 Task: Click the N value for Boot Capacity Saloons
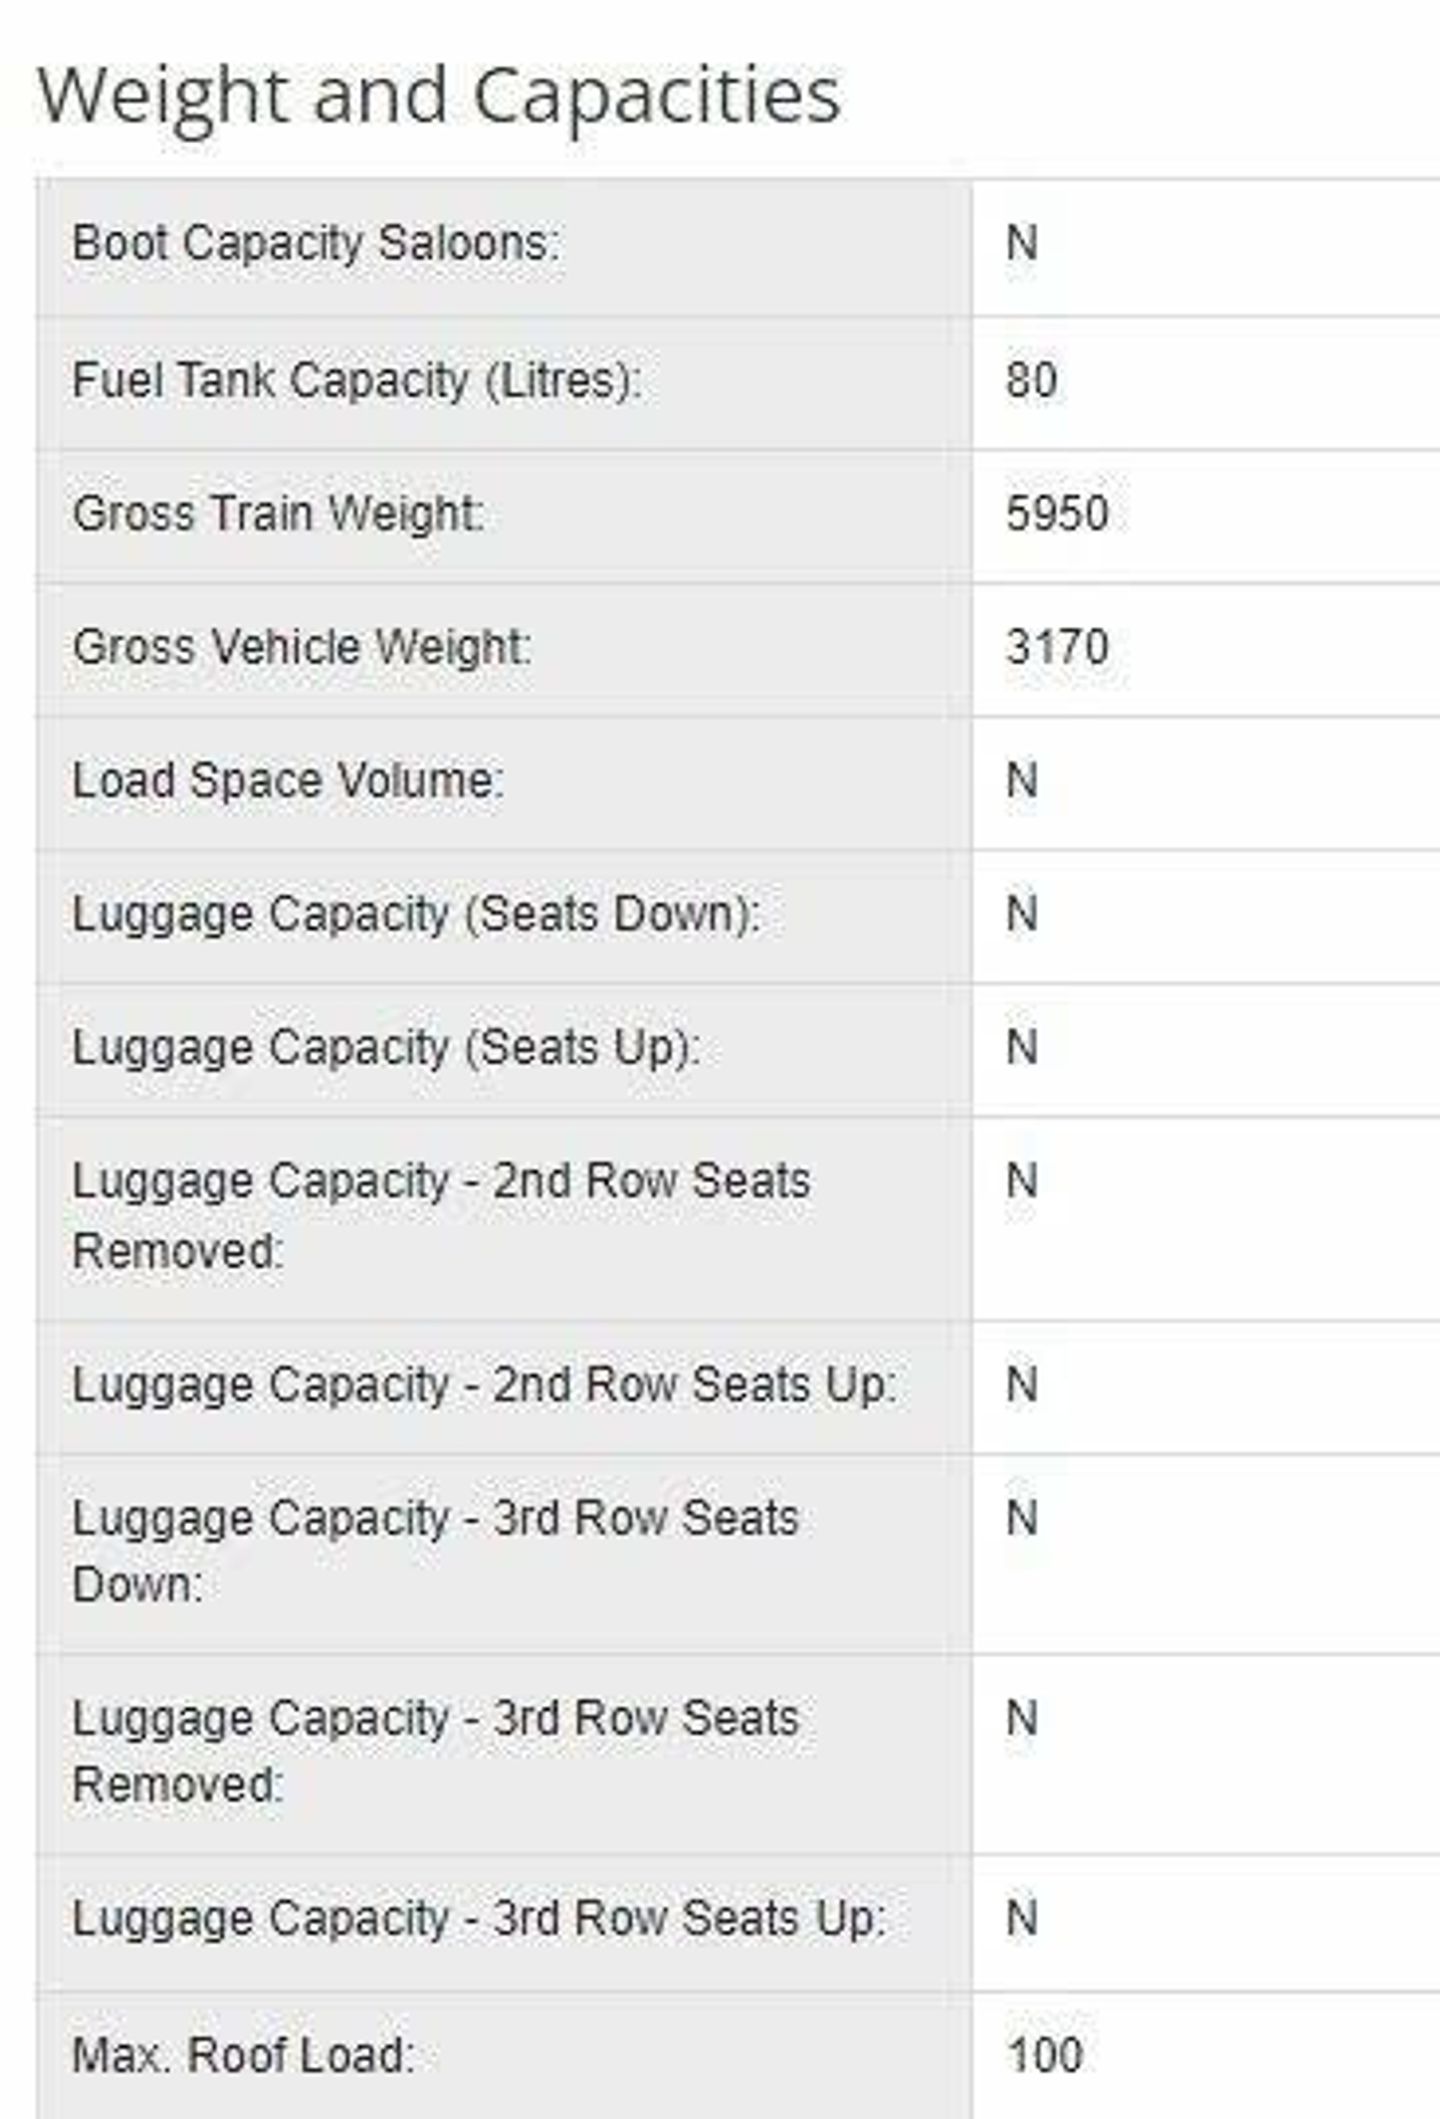1022,244
